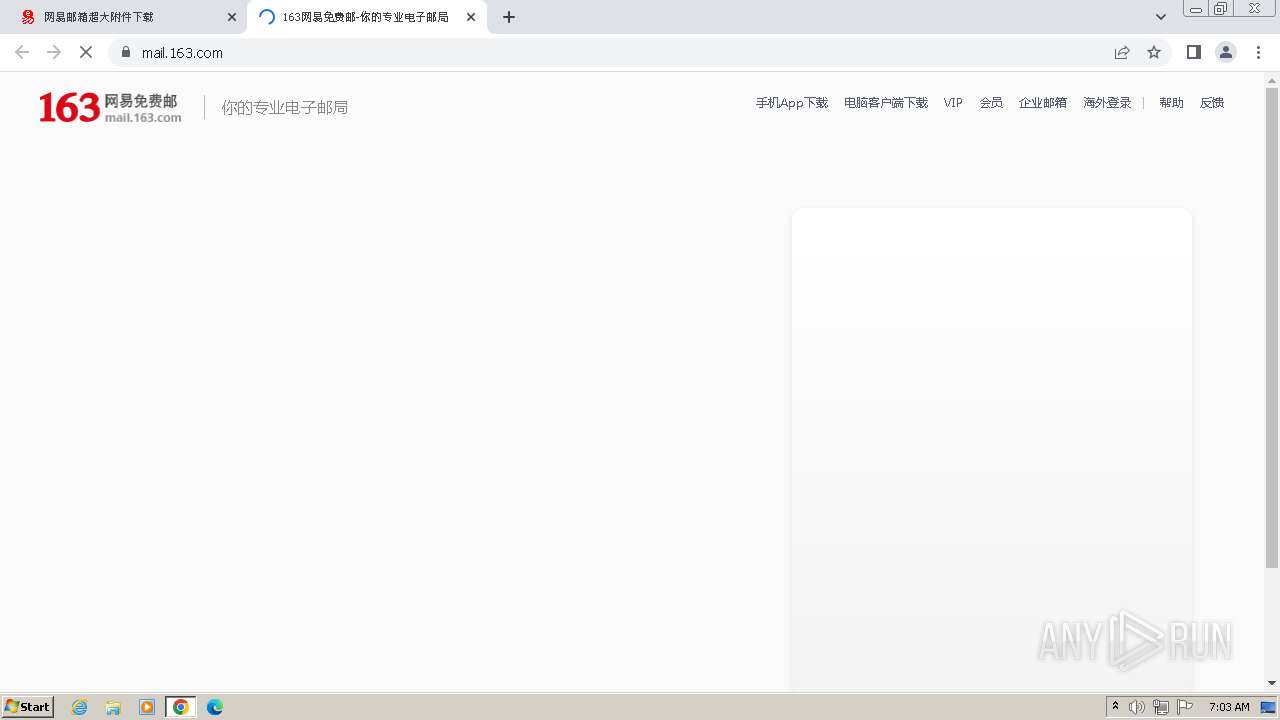Launch Internet Explorer from taskbar
This screenshot has height=720, width=1280.
pos(80,707)
